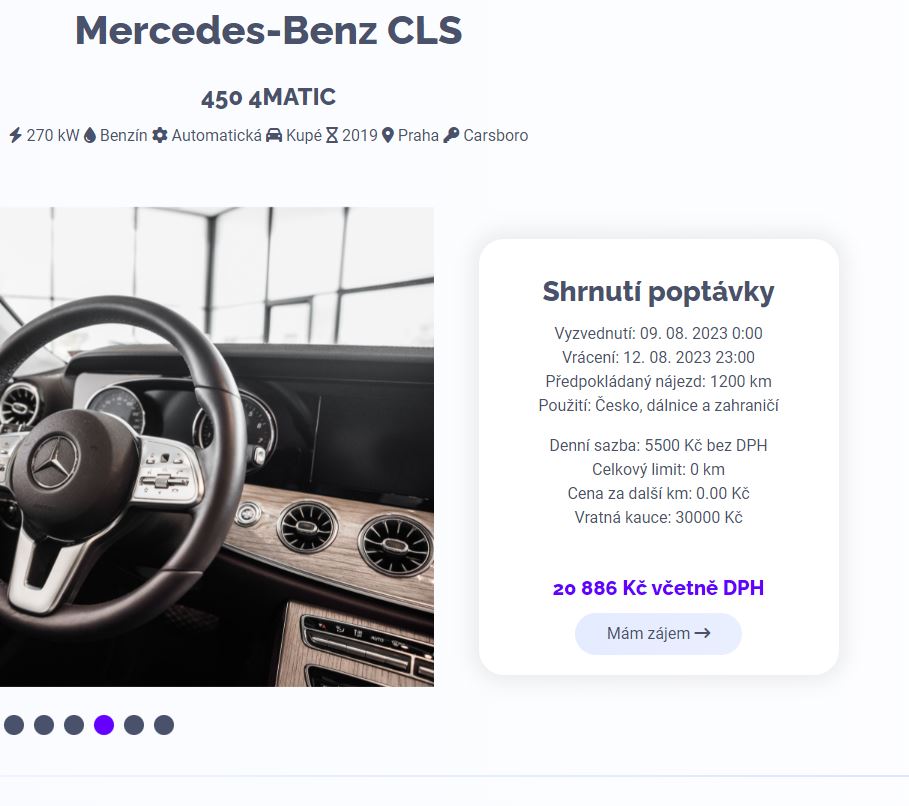Select the fifth carousel dot

[134, 725]
